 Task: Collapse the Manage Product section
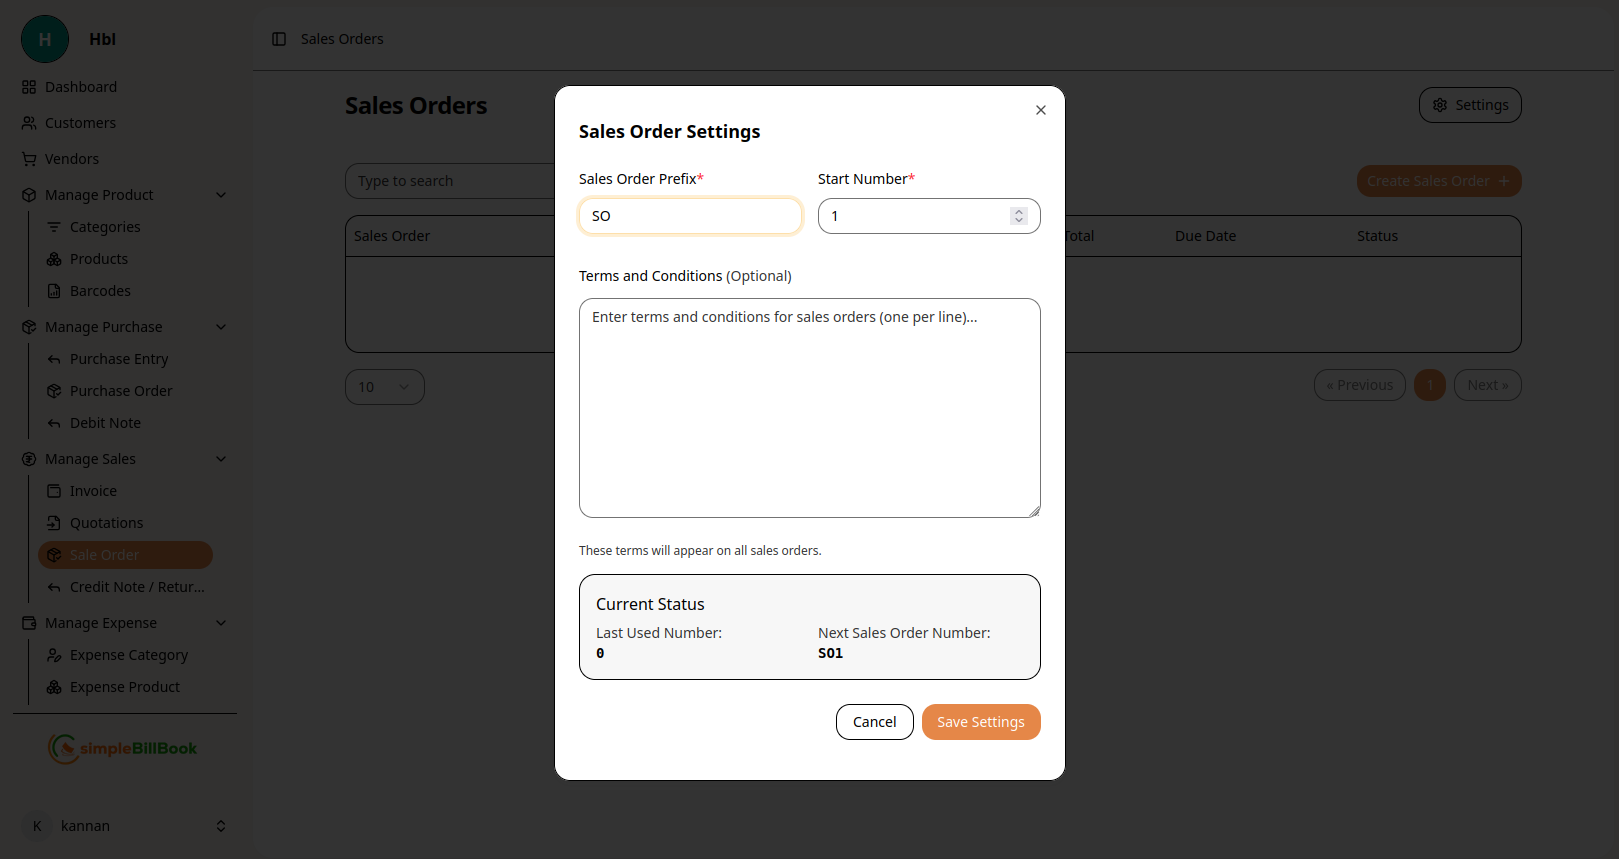pos(221,195)
